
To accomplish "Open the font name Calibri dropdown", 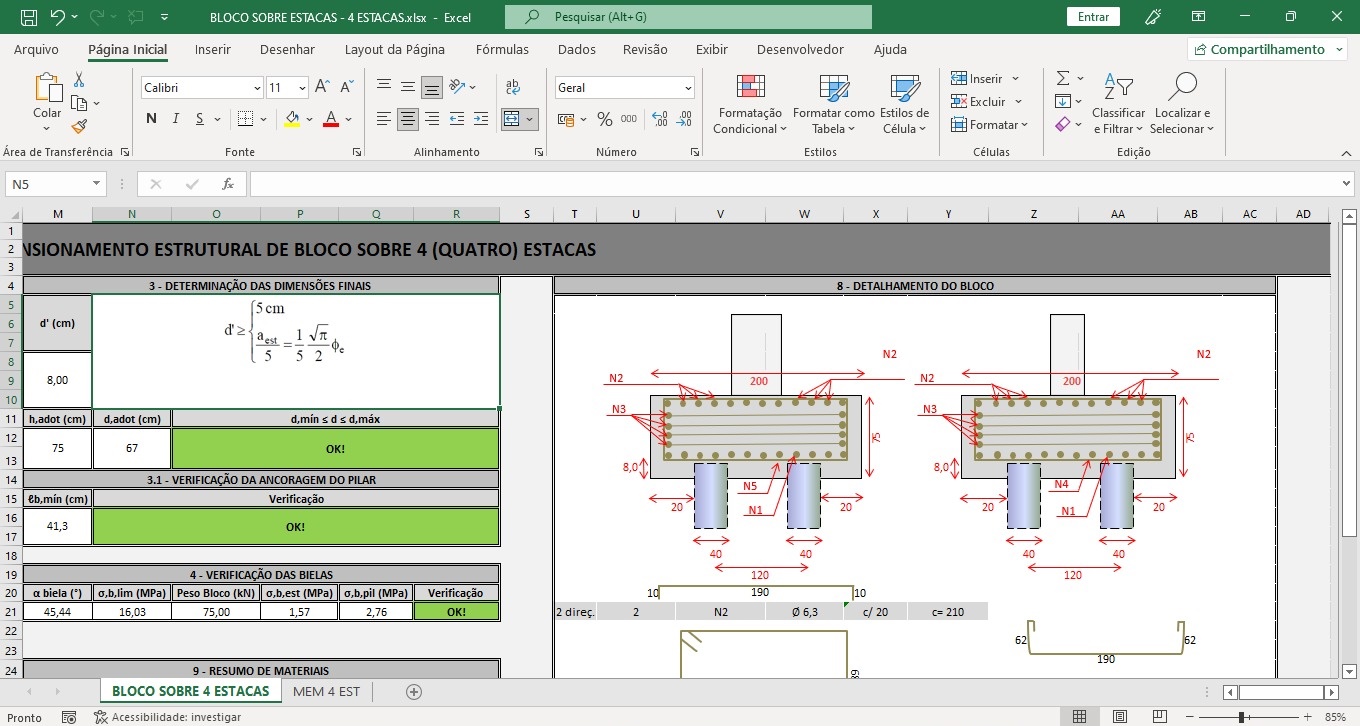I will [257, 88].
